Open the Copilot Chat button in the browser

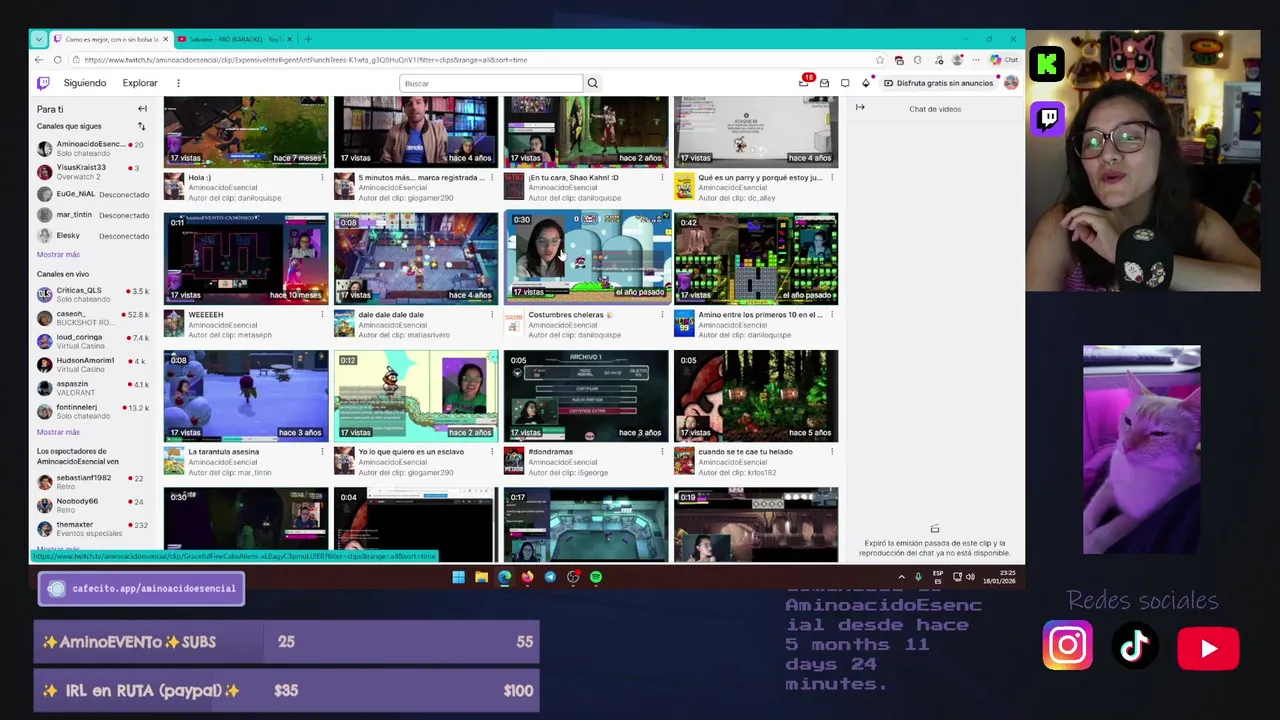point(1005,60)
